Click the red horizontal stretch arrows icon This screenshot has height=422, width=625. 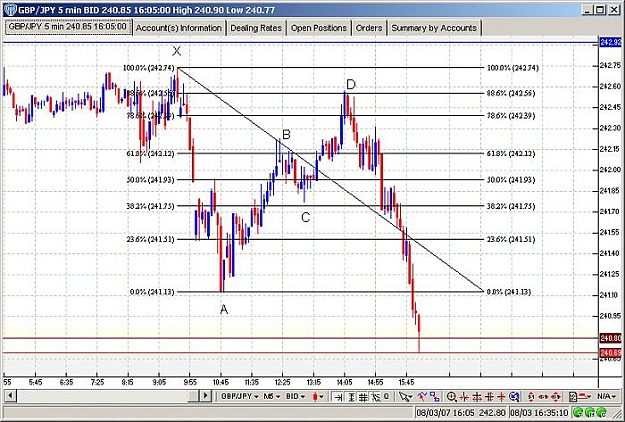click(543, 396)
